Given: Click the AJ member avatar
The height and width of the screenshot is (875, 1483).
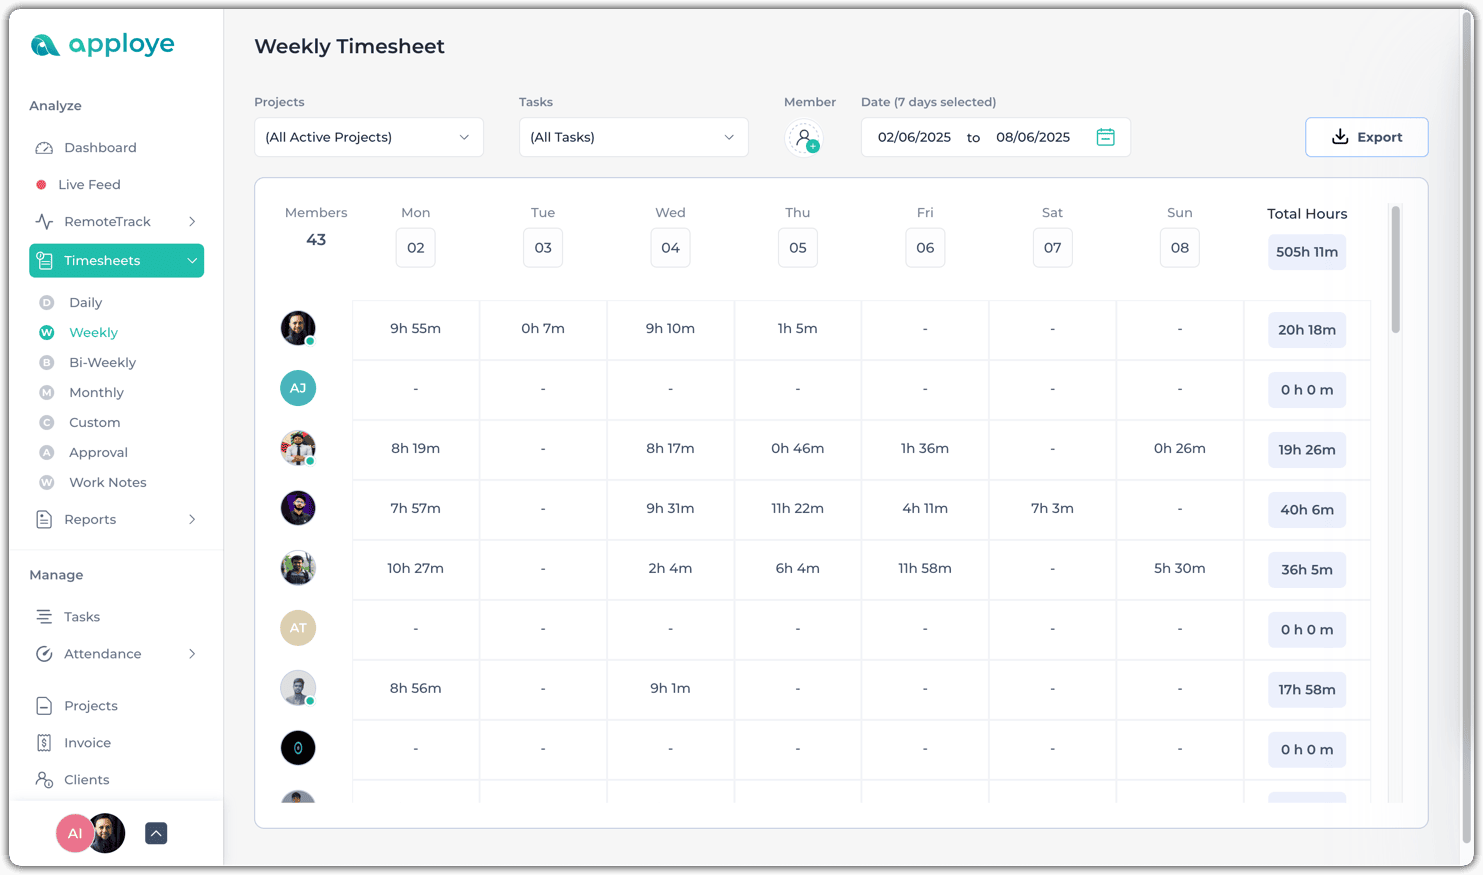Looking at the screenshot, I should (x=298, y=388).
